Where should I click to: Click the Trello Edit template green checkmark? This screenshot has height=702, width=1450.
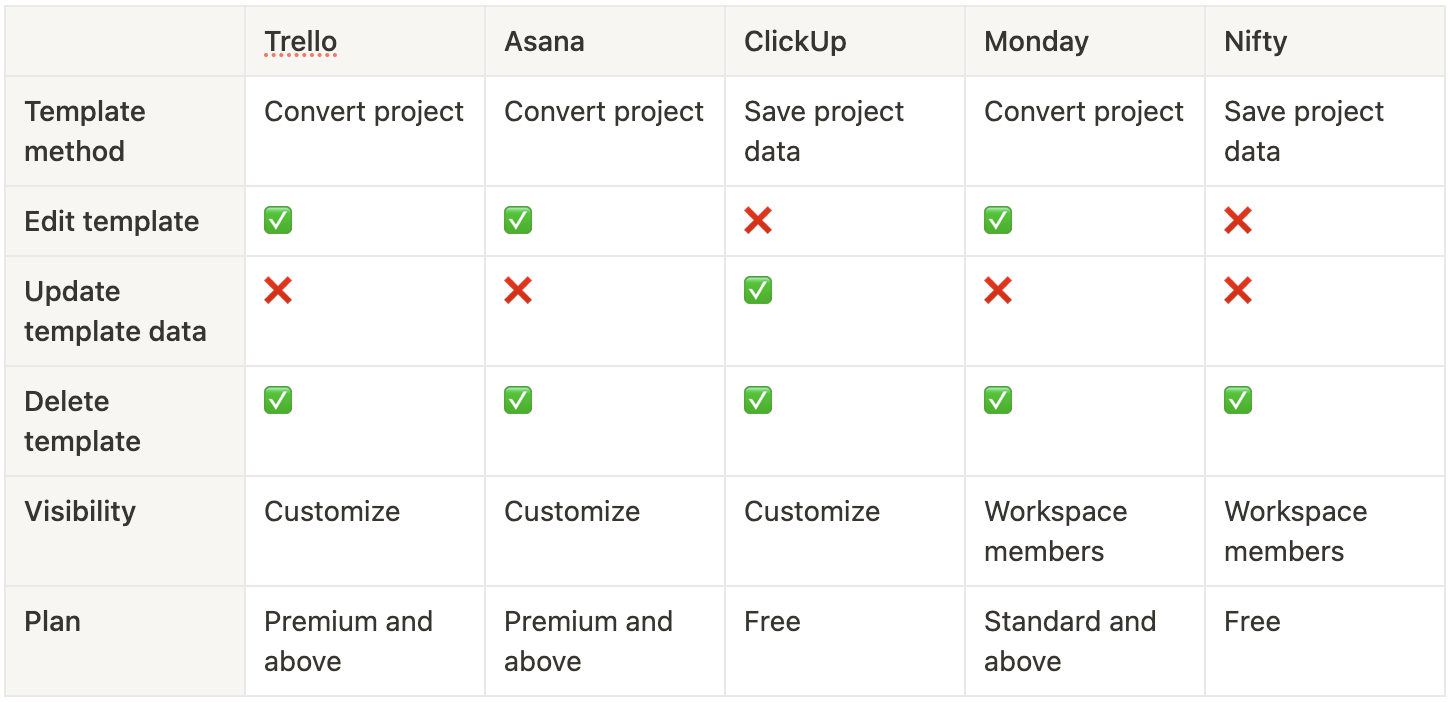point(278,220)
